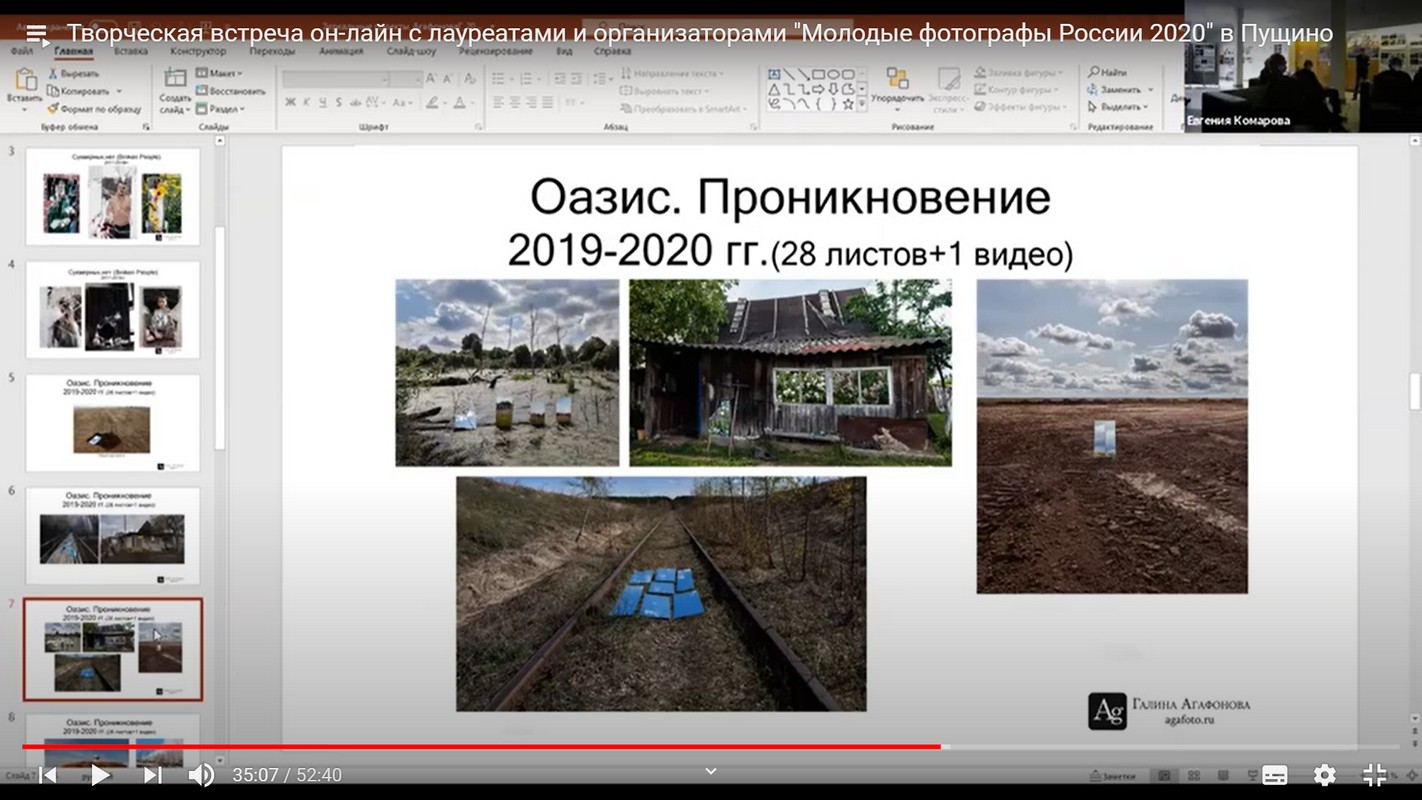Expand the shapes gallery more arrow
This screenshot has height=800, width=1422.
coord(862,104)
